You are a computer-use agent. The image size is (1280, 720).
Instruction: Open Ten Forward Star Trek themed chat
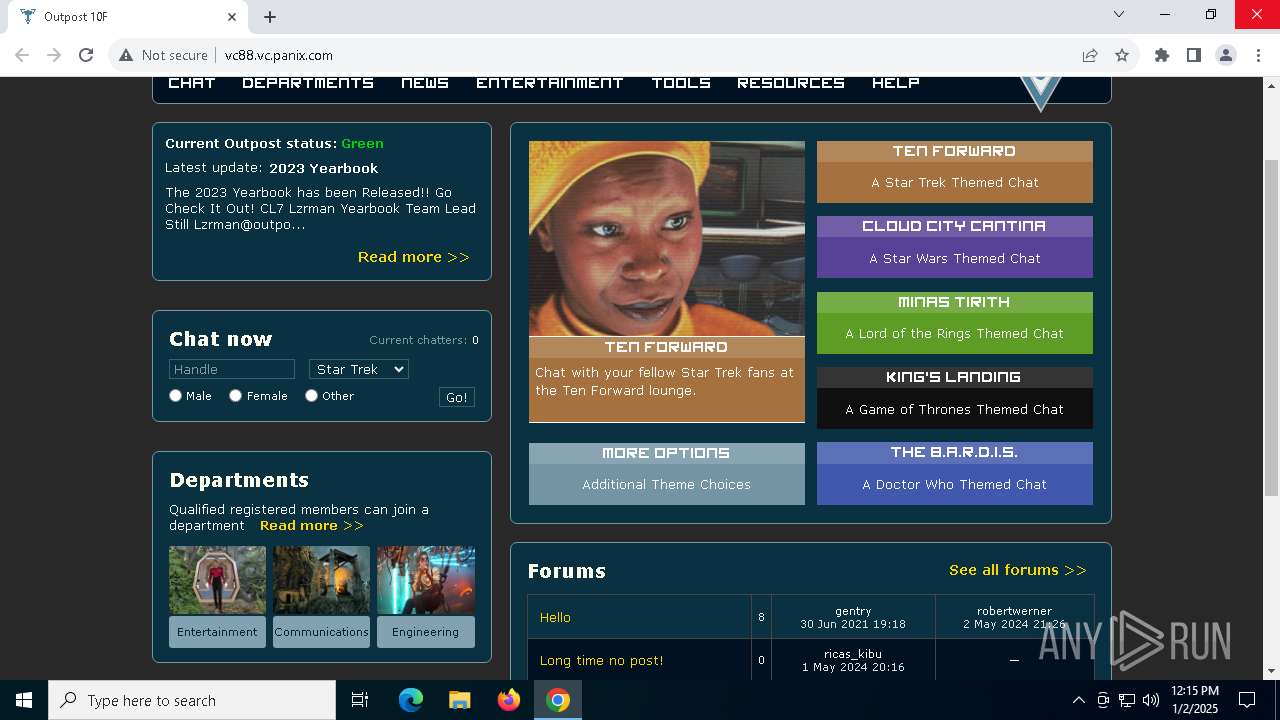point(955,172)
